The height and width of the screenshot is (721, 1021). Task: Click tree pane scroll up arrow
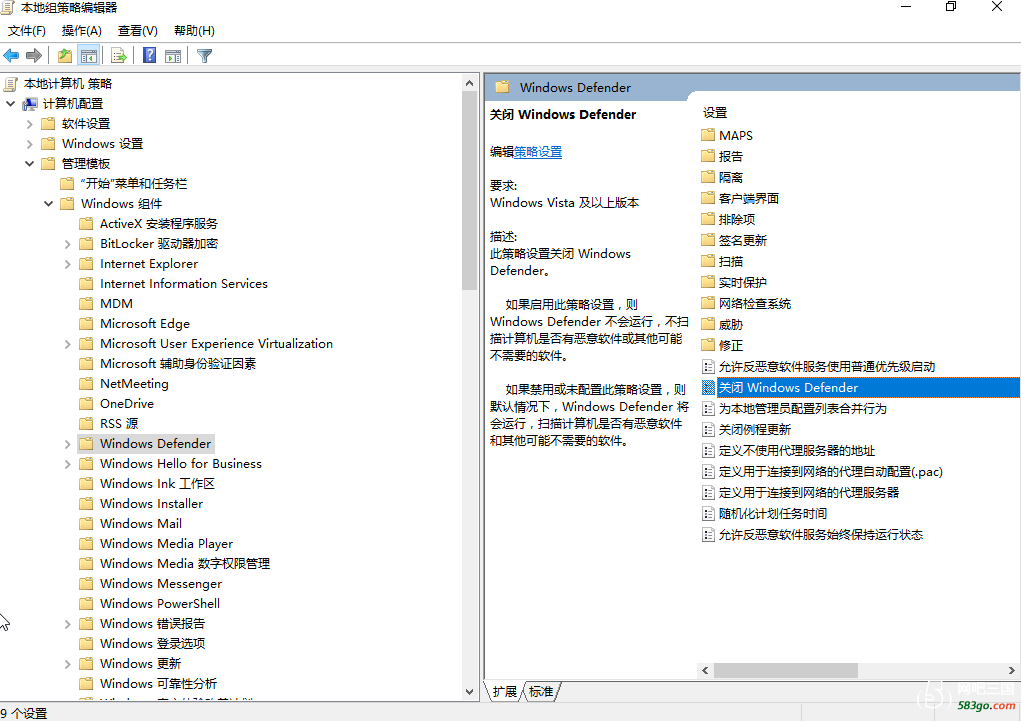pyautogui.click(x=469, y=83)
